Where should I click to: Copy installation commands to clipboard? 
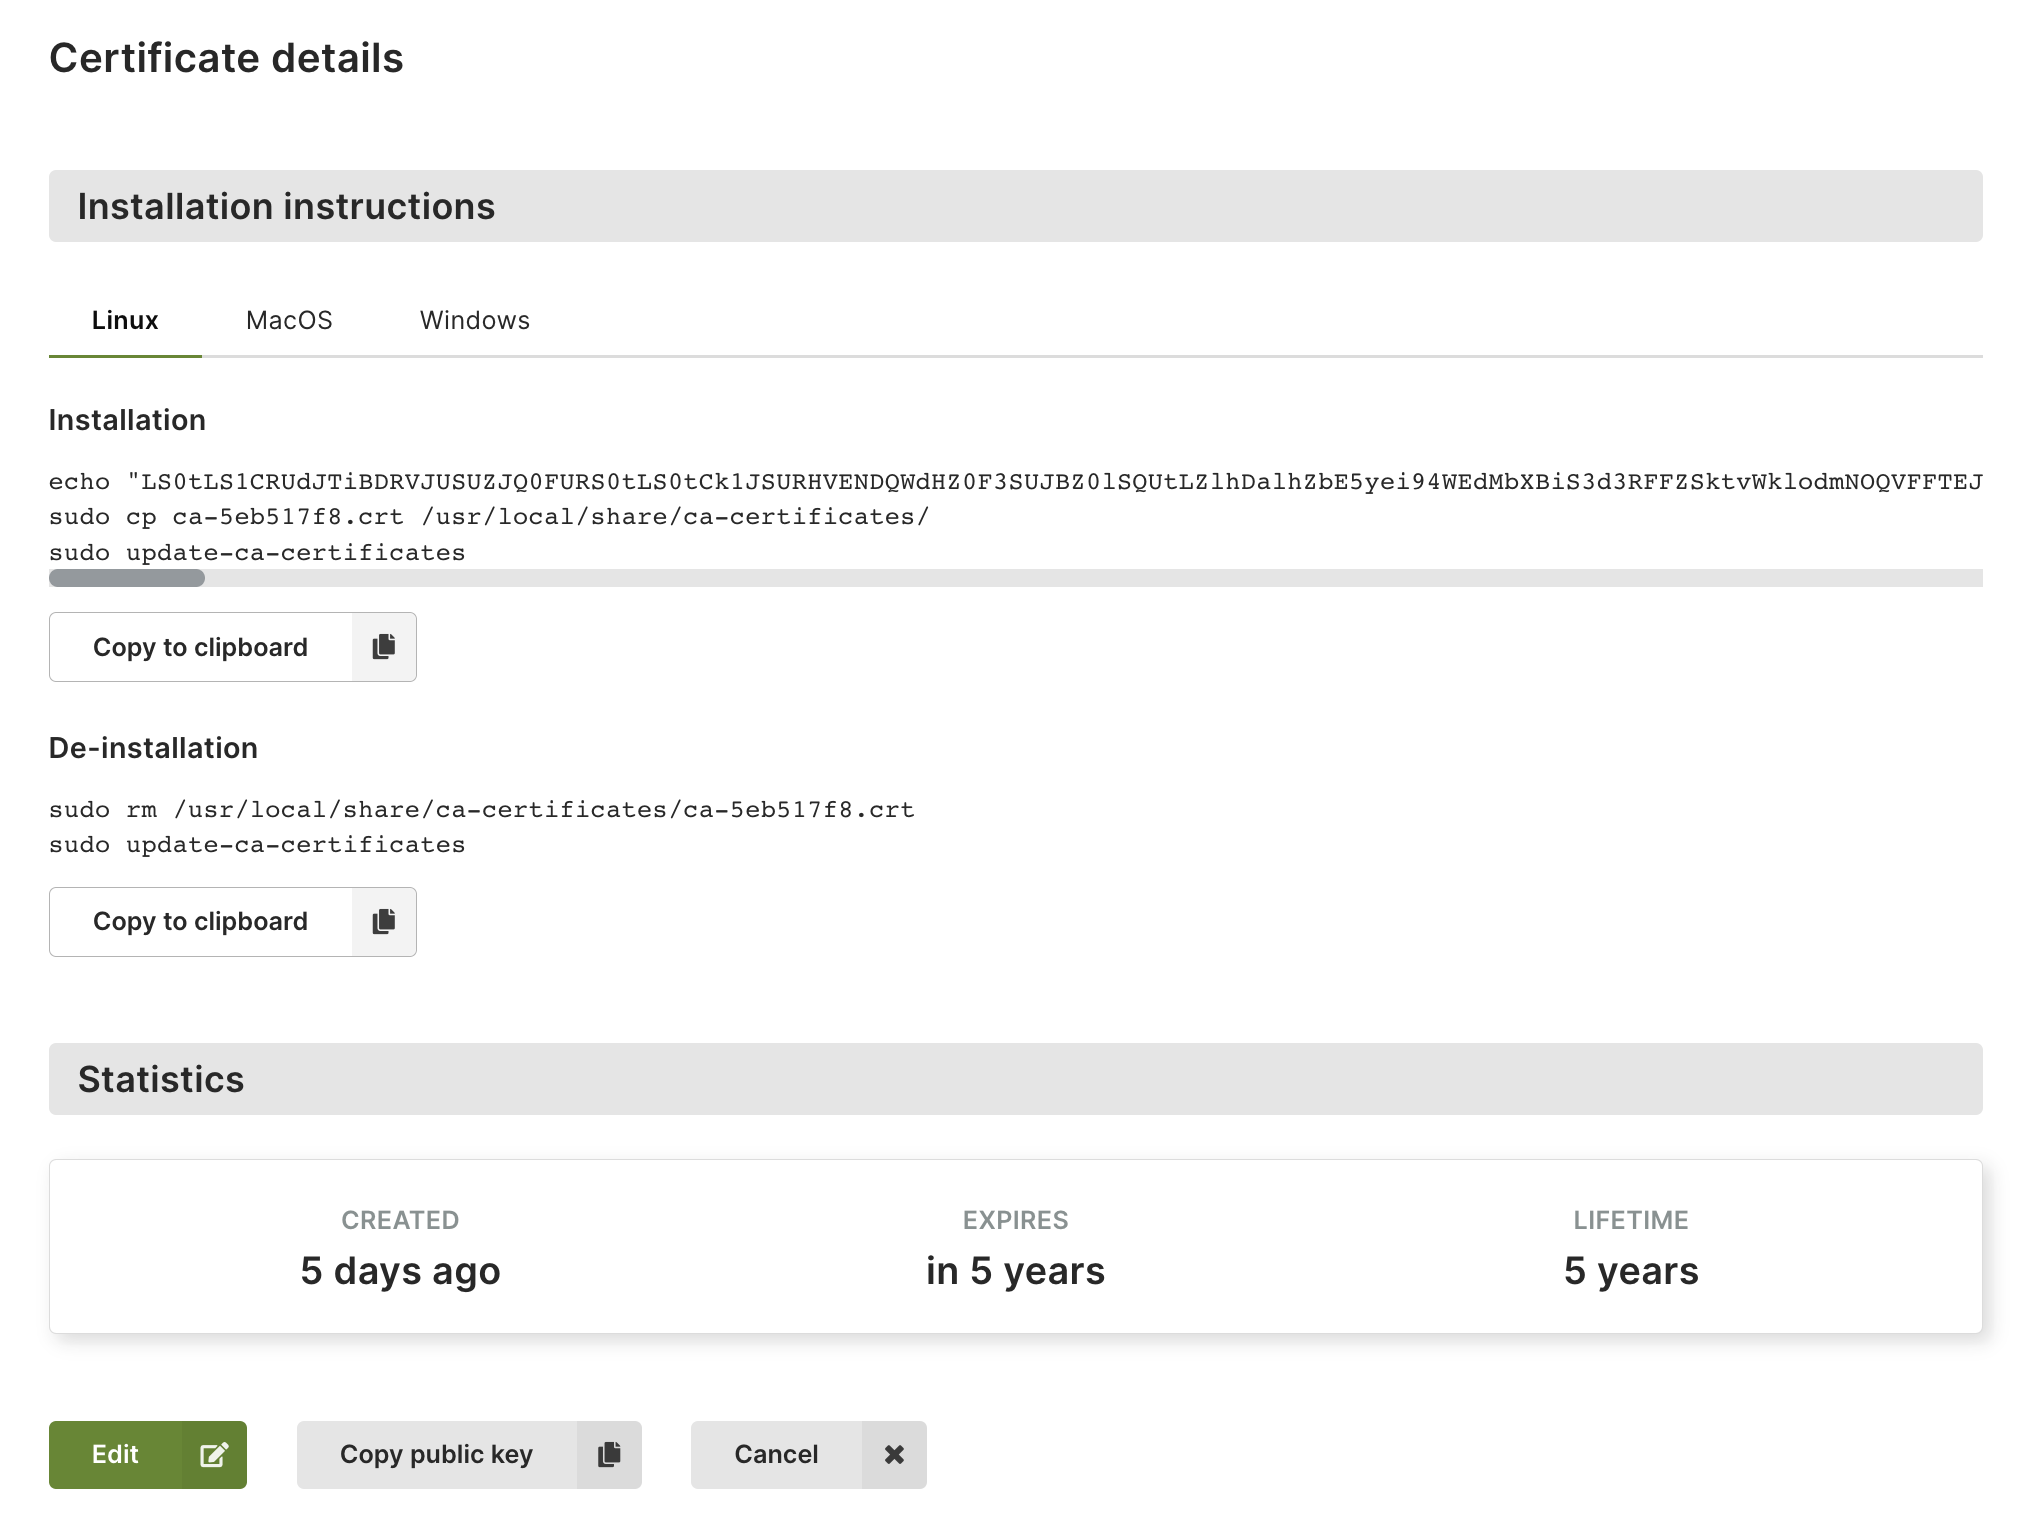click(233, 647)
